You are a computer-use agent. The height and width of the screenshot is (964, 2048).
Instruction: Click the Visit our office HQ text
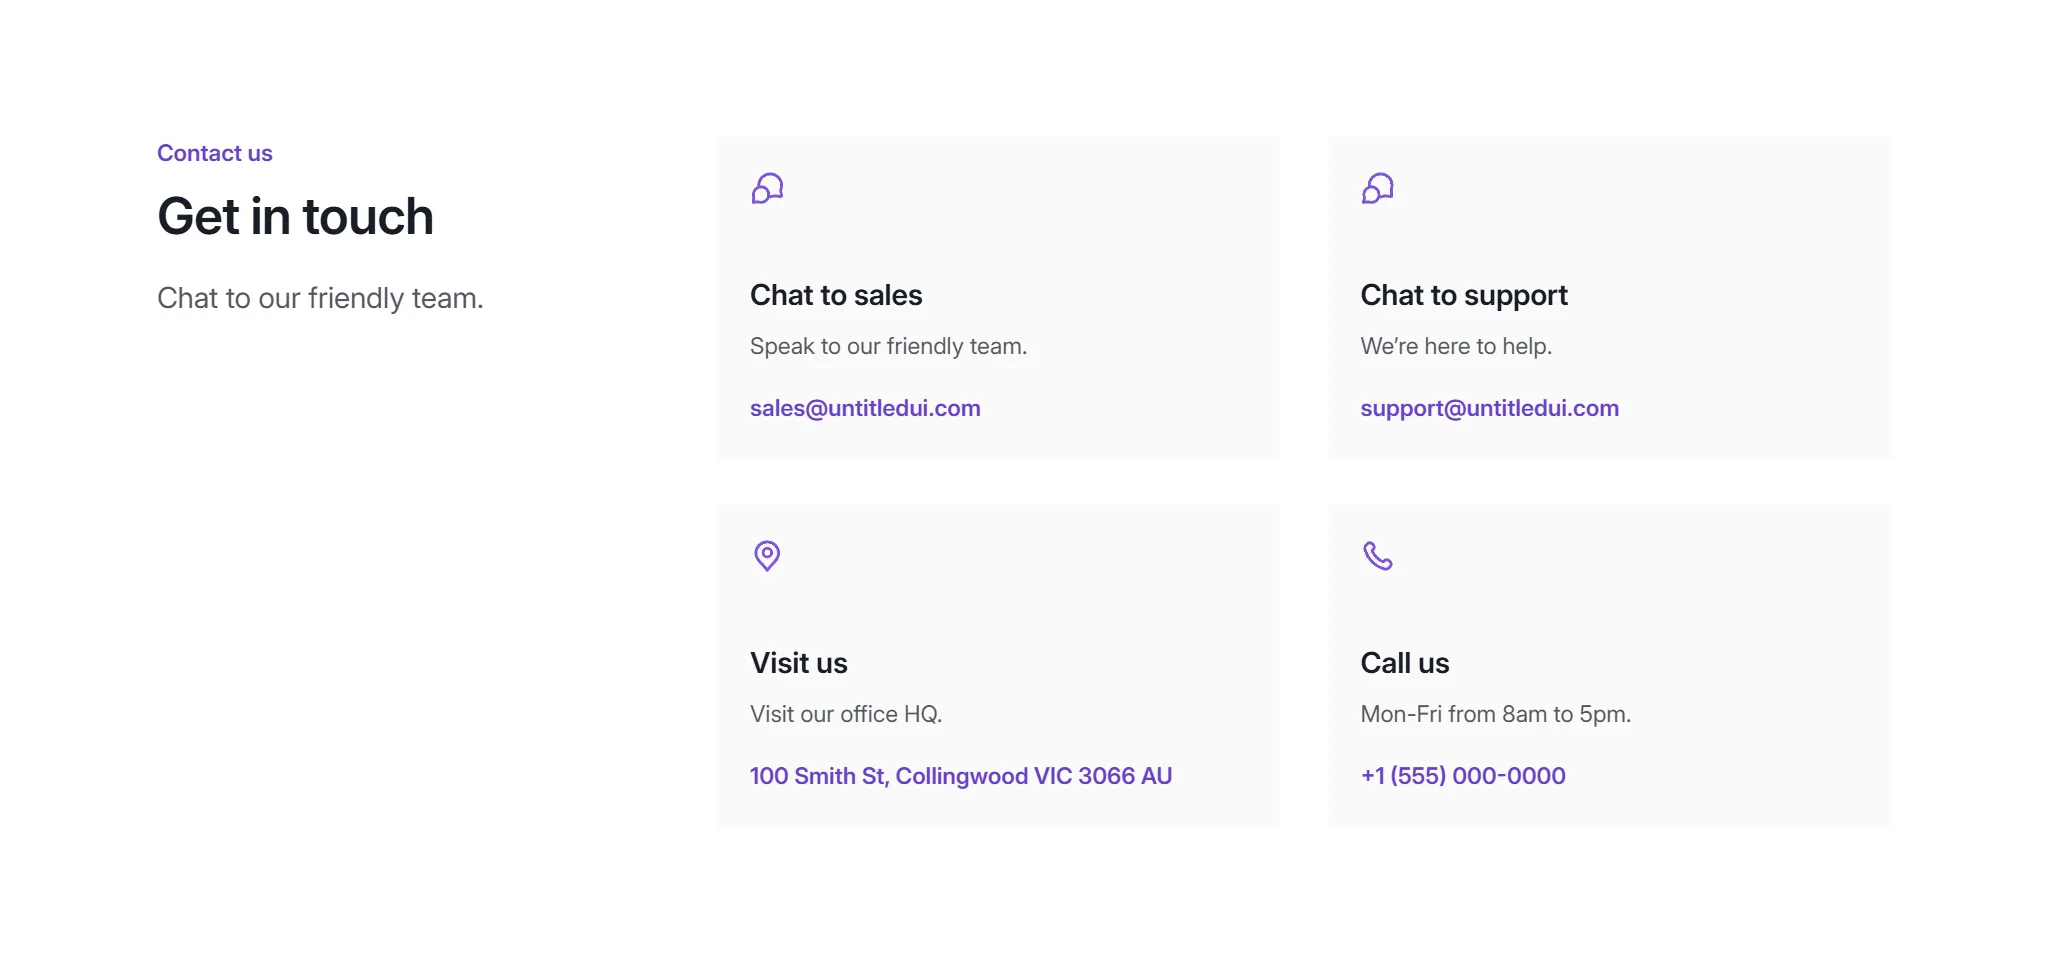[846, 714]
